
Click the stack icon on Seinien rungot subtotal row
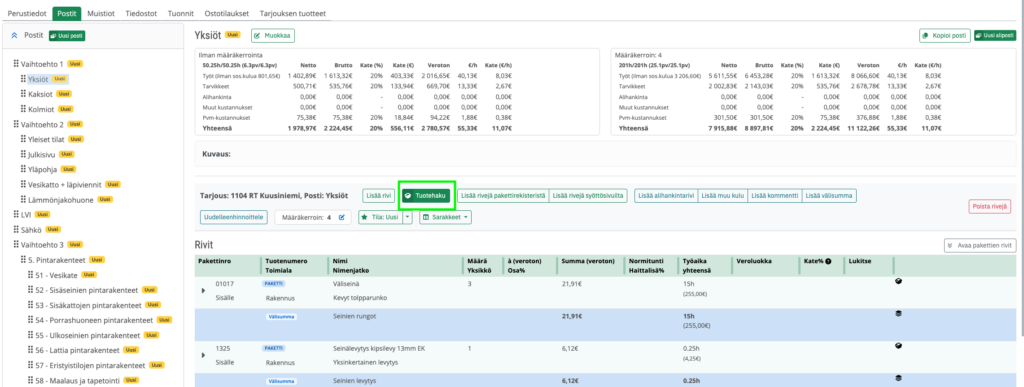click(898, 313)
